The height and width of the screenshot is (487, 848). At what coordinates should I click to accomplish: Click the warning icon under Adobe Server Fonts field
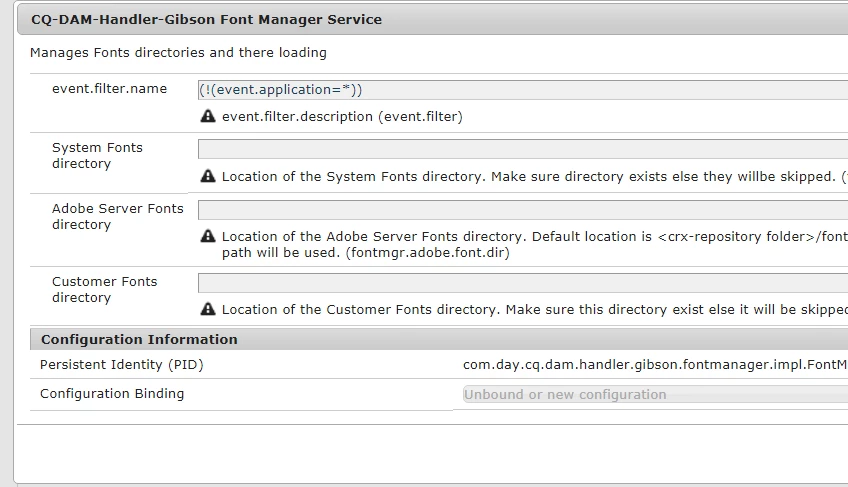tap(208, 237)
